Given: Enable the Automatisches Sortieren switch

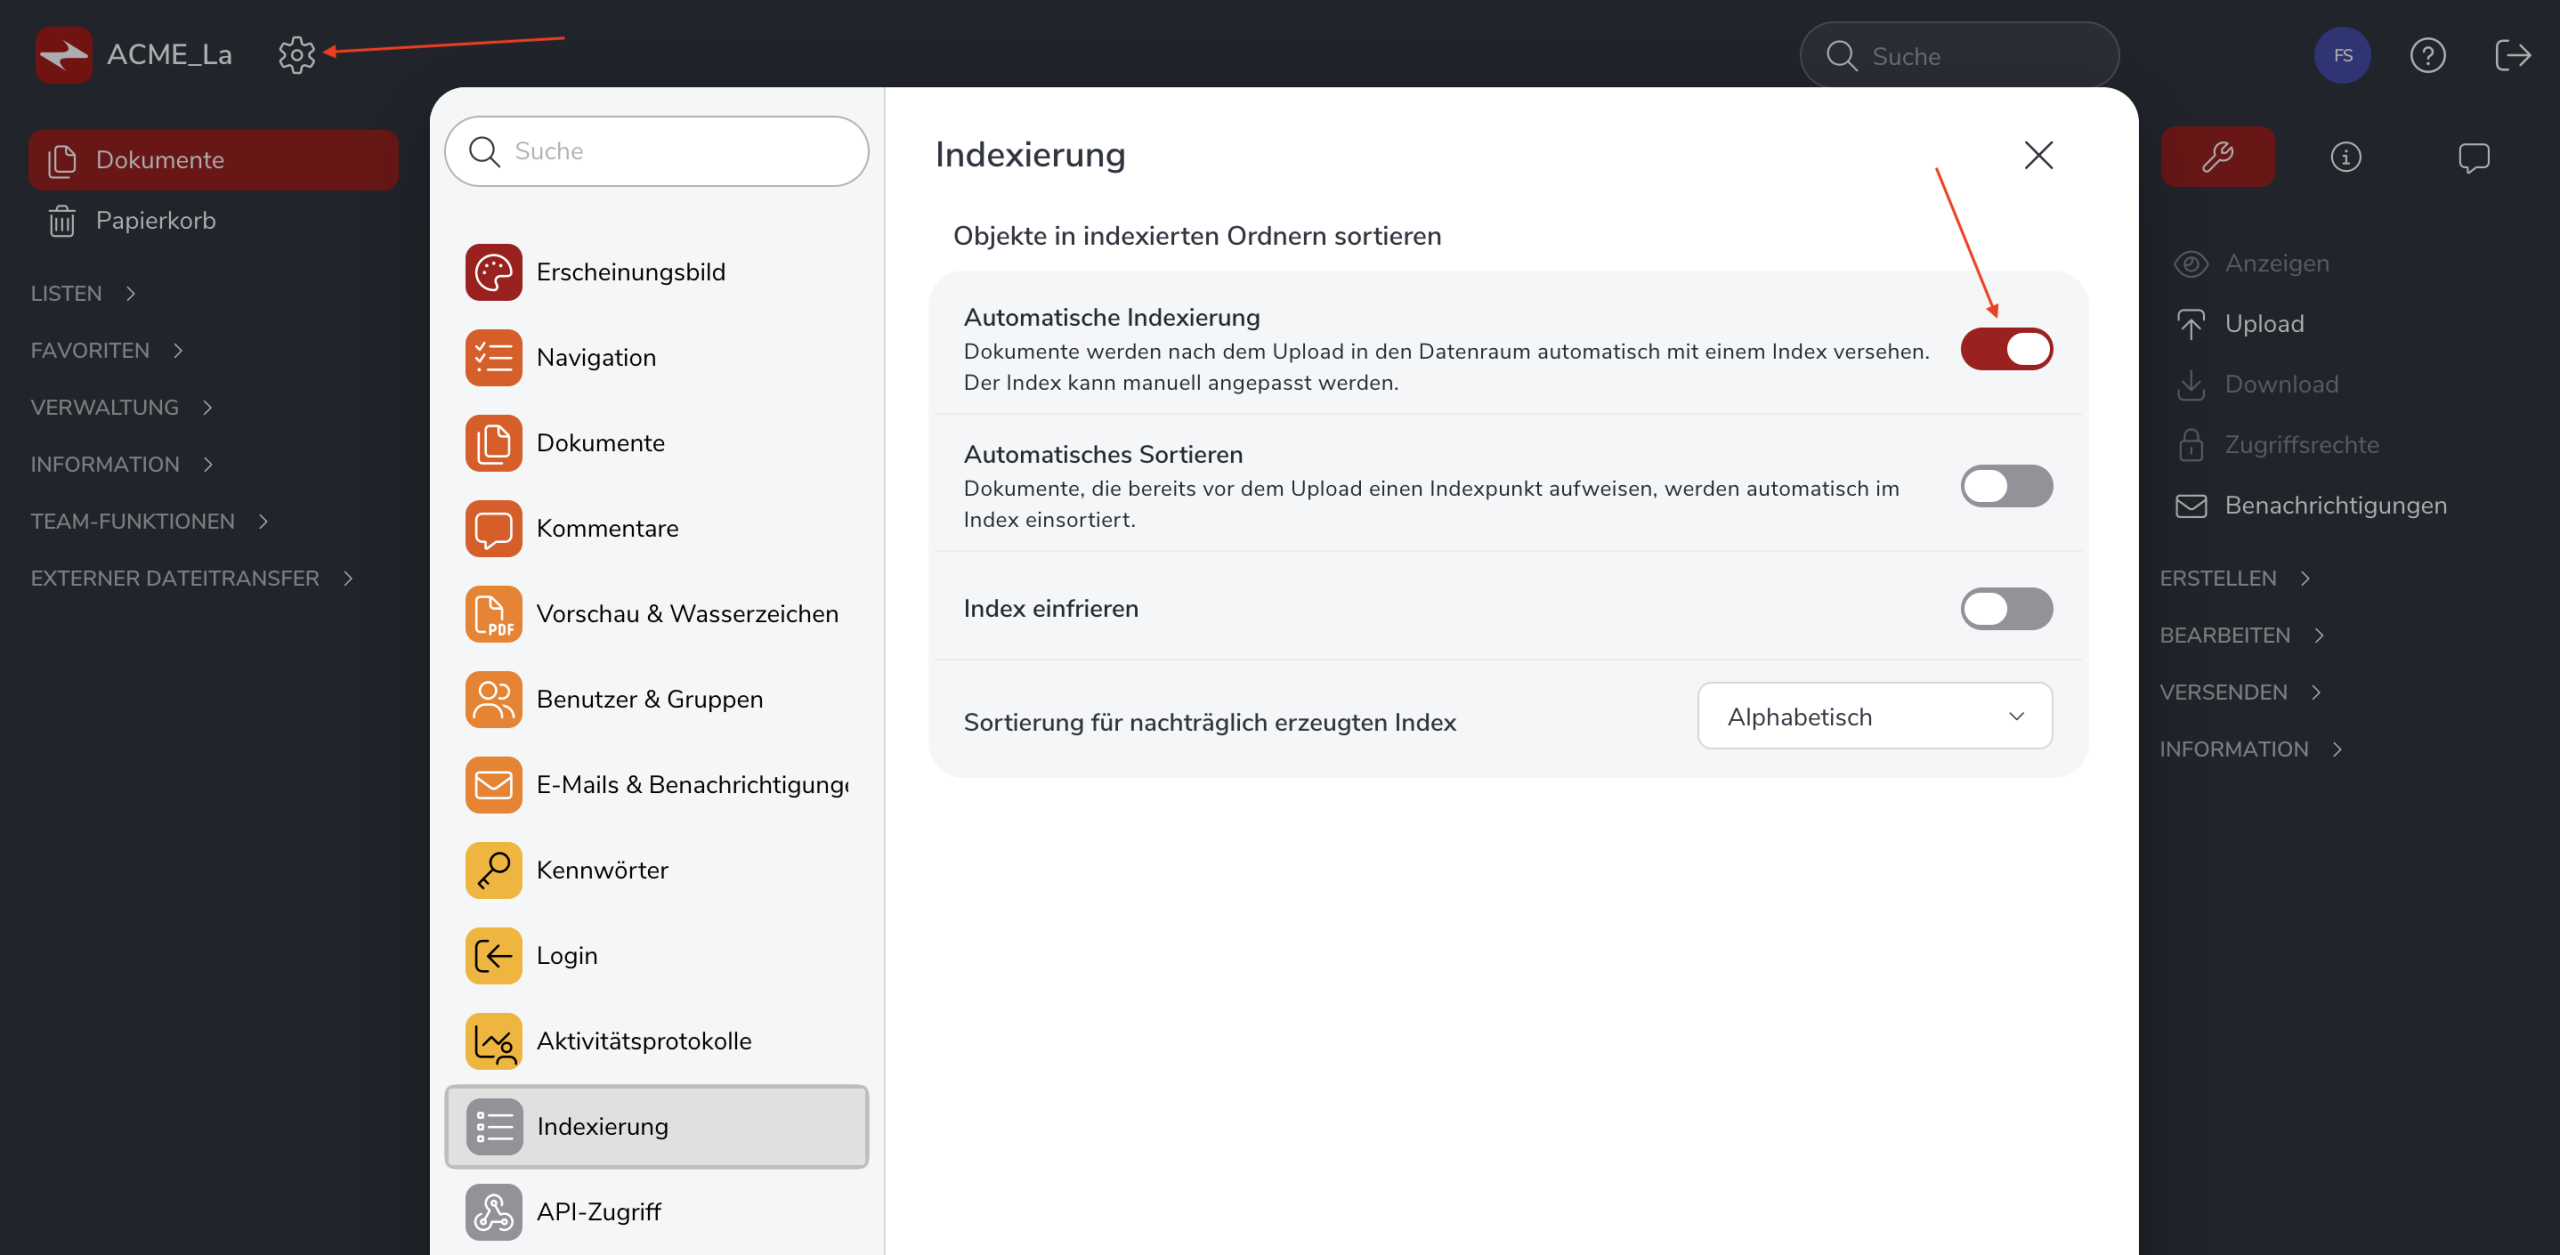Looking at the screenshot, I should [x=2006, y=486].
